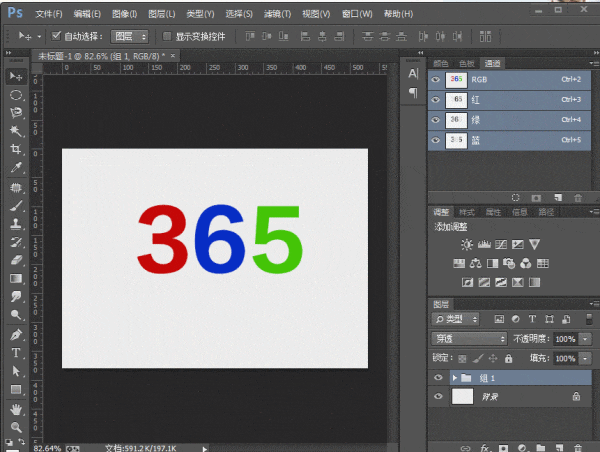Pick the Crop tool

(x=16, y=148)
